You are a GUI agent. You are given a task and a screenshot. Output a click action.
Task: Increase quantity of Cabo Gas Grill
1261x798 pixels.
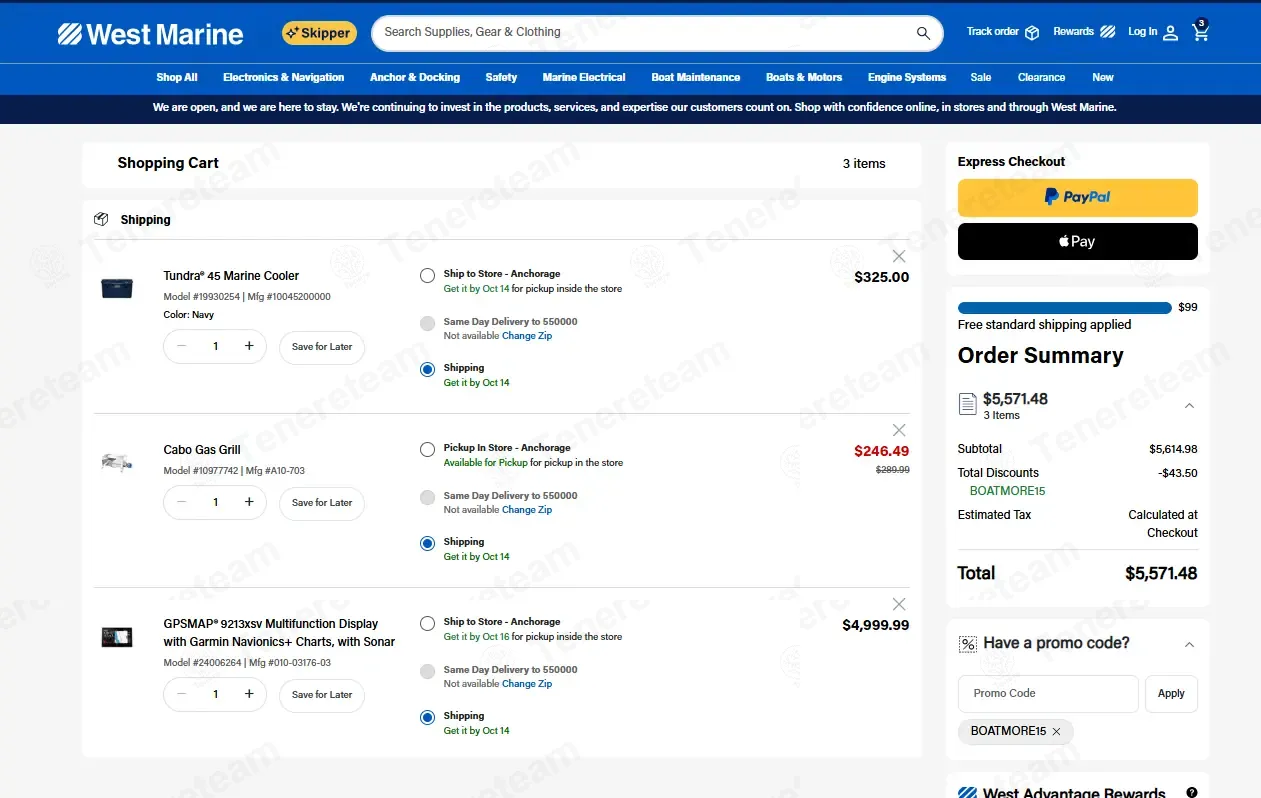[249, 502]
